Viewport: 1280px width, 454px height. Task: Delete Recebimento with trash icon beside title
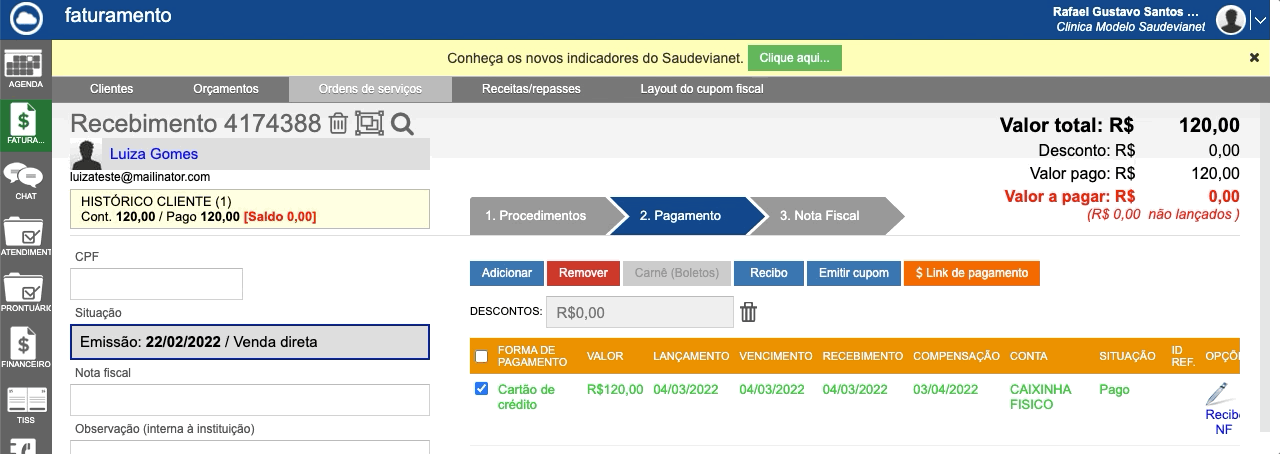pos(338,124)
